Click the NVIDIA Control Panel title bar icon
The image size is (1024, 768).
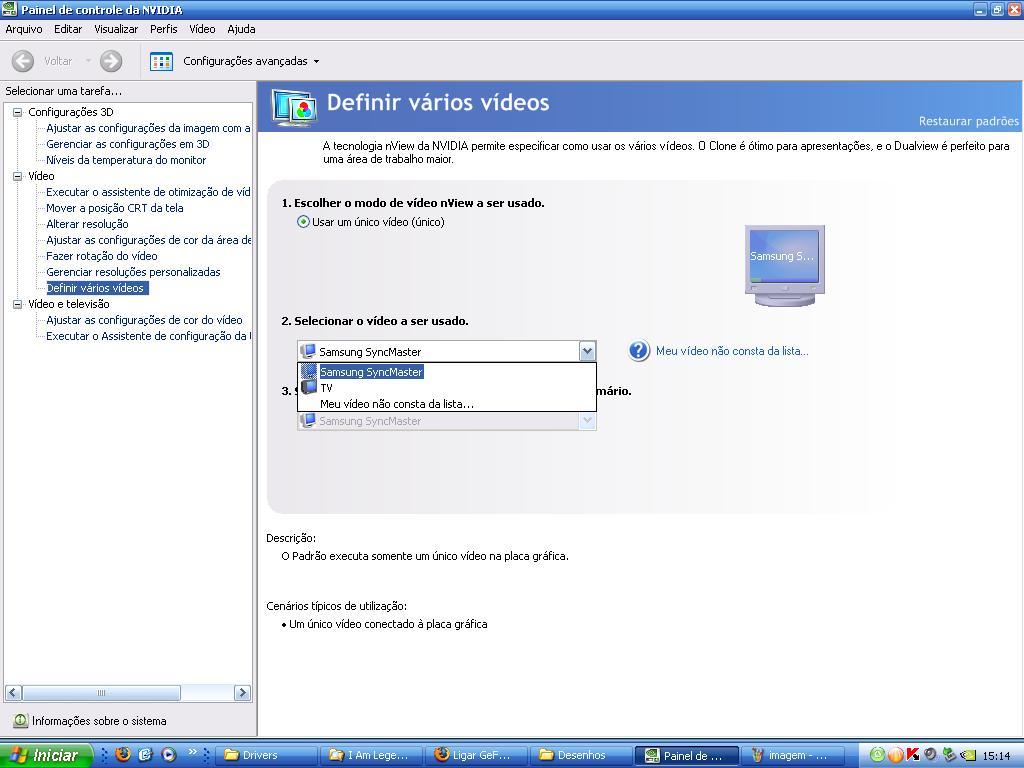pos(10,9)
